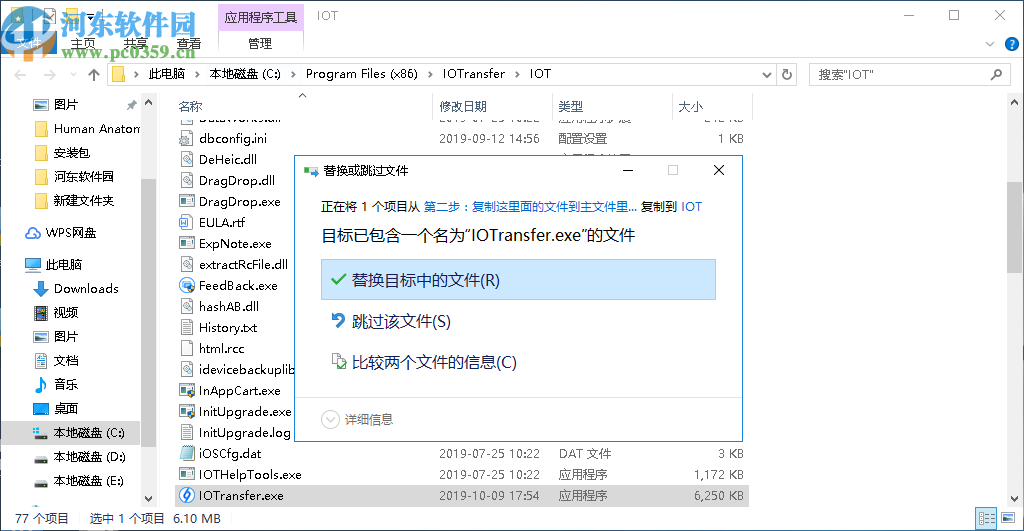Select 本地磁盘 (E:) drive icon in sidebar
This screenshot has width=1024, height=531.
pyautogui.click(x=40, y=481)
